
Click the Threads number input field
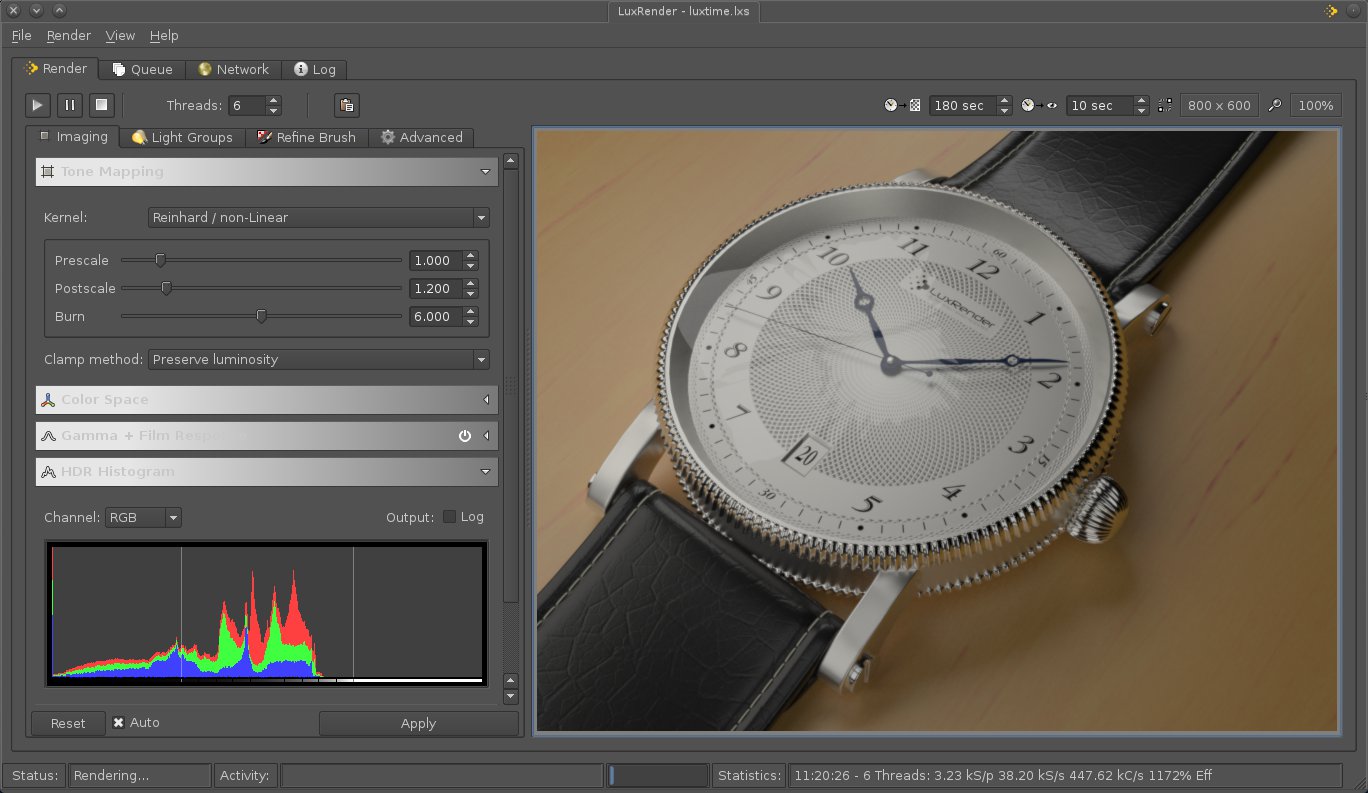(x=246, y=105)
